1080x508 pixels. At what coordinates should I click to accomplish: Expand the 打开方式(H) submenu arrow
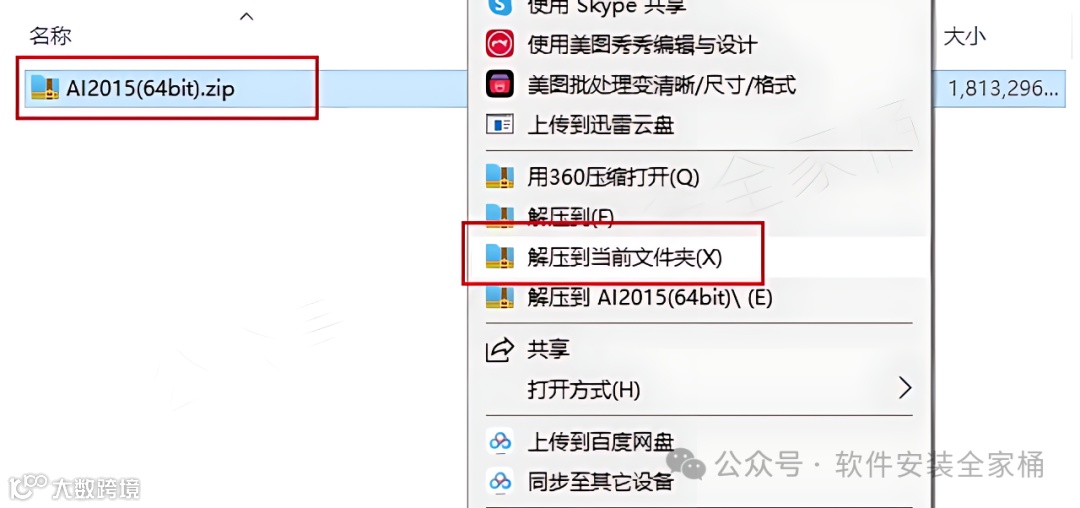tap(905, 389)
